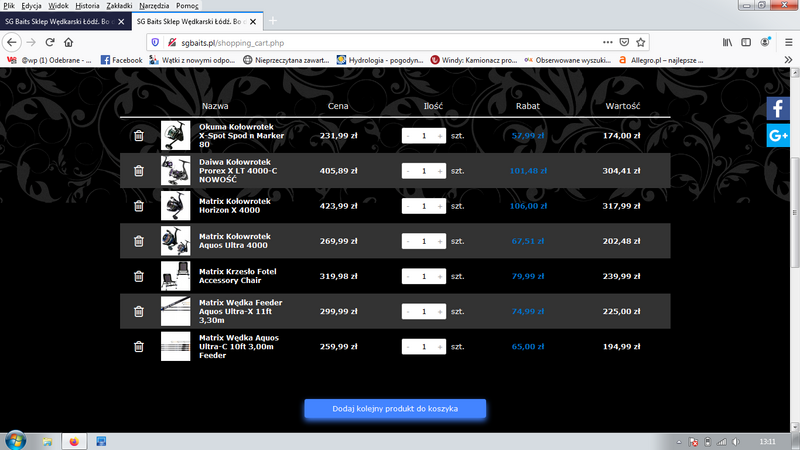
Task: Open the Pomoc menu
Action: click(187, 6)
